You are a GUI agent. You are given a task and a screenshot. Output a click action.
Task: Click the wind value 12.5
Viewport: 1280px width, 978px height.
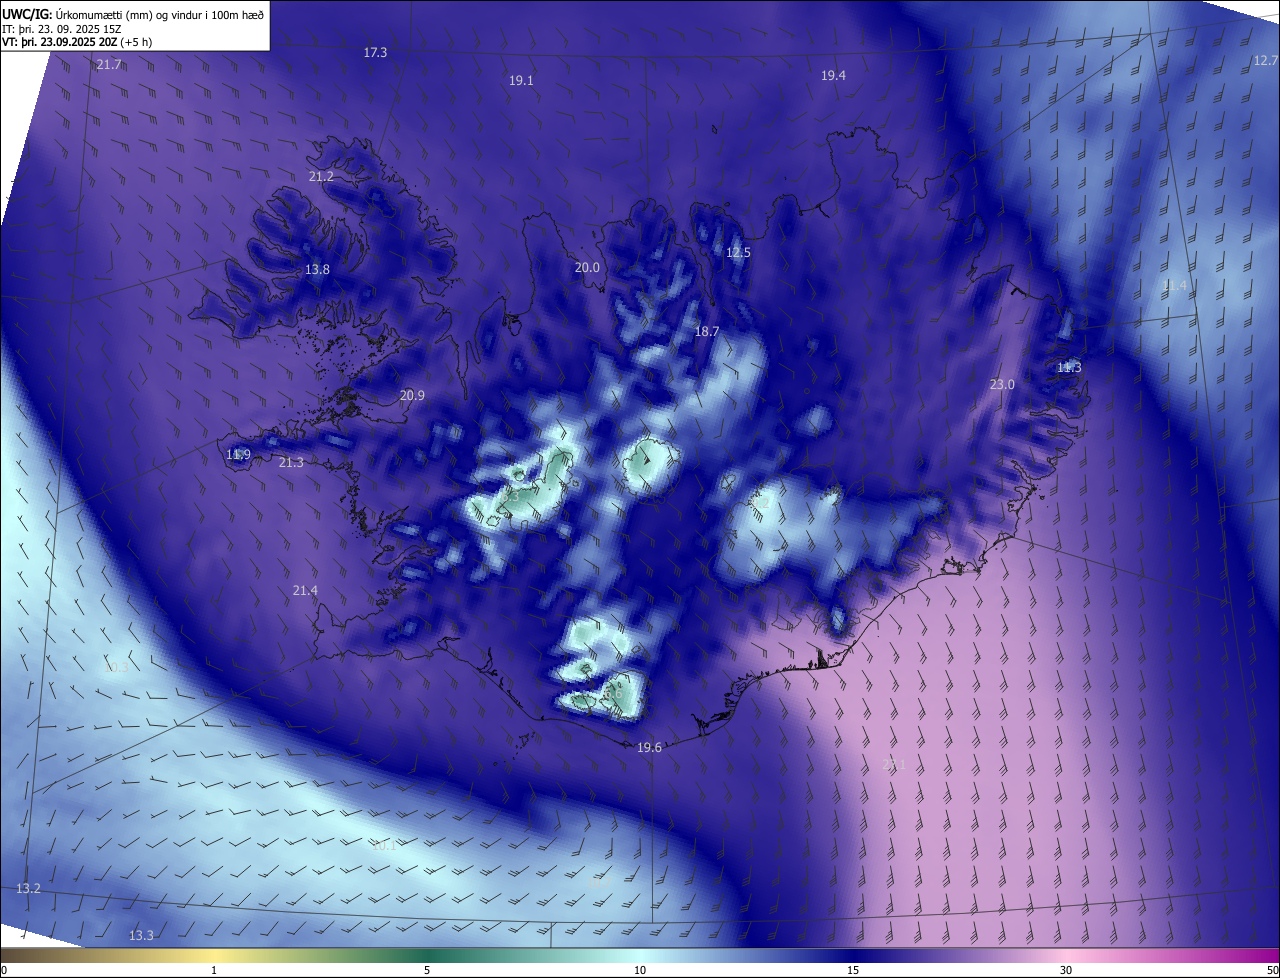click(x=738, y=252)
